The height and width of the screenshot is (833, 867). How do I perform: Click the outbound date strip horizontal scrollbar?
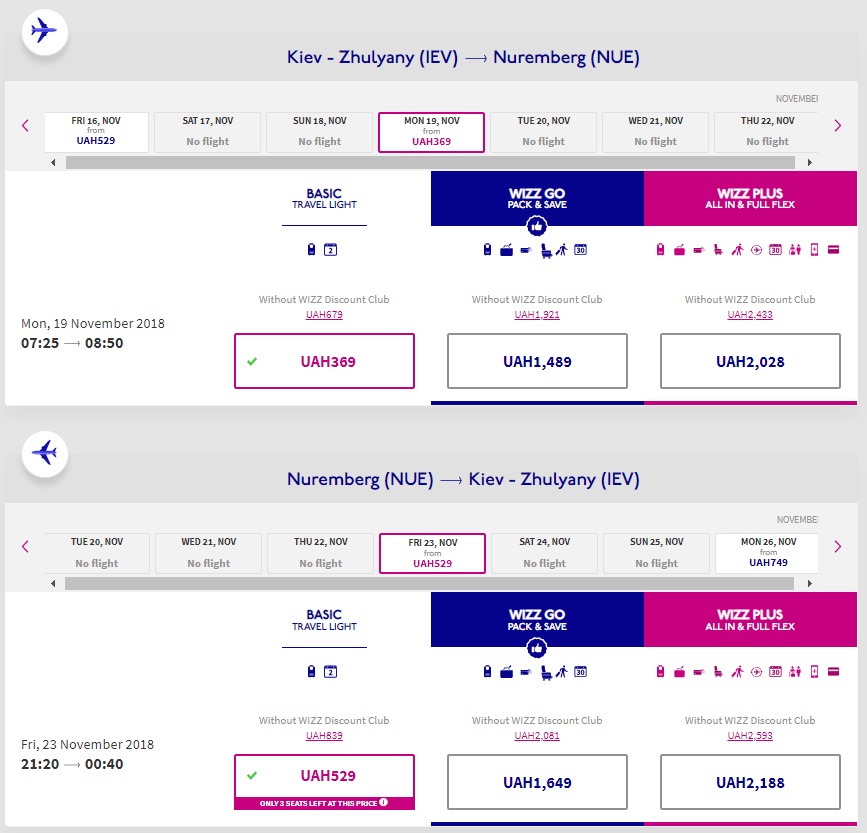pos(430,162)
